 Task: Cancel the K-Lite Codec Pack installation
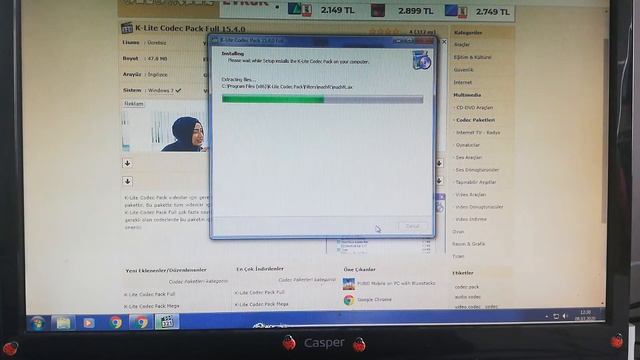412,226
